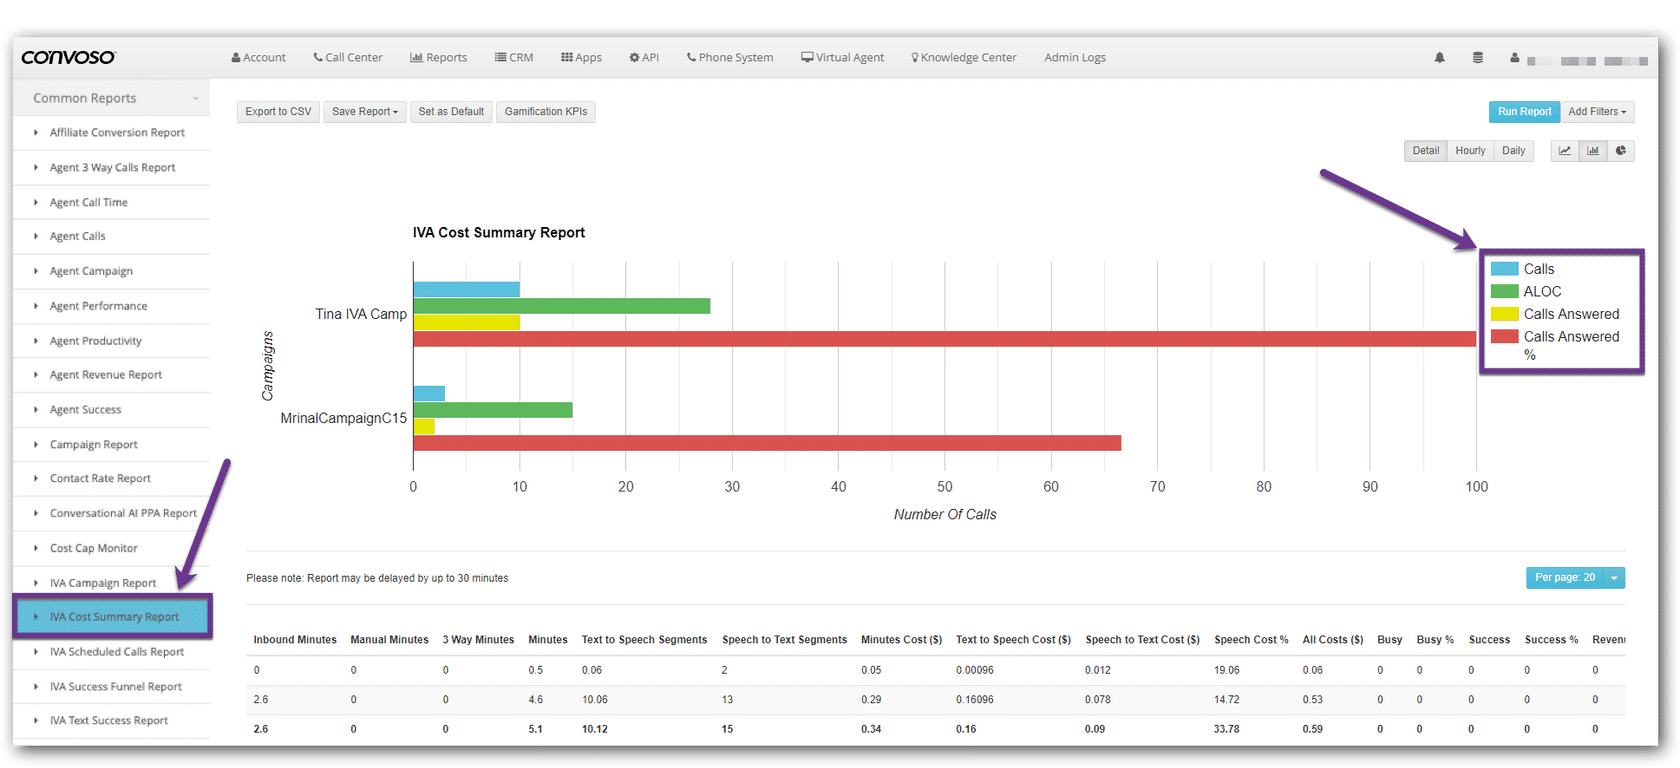Open the Per page: 20 dropdown

click(x=1613, y=578)
